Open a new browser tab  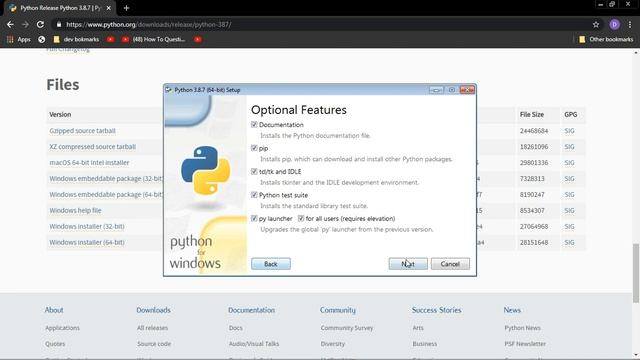click(x=126, y=8)
